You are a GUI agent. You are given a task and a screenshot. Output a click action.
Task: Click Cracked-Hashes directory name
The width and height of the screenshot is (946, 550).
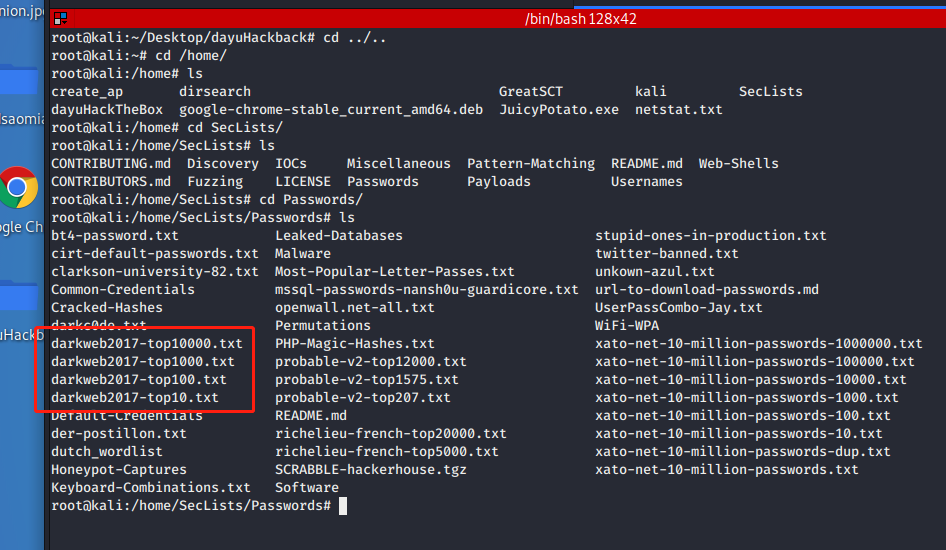click(x=107, y=308)
